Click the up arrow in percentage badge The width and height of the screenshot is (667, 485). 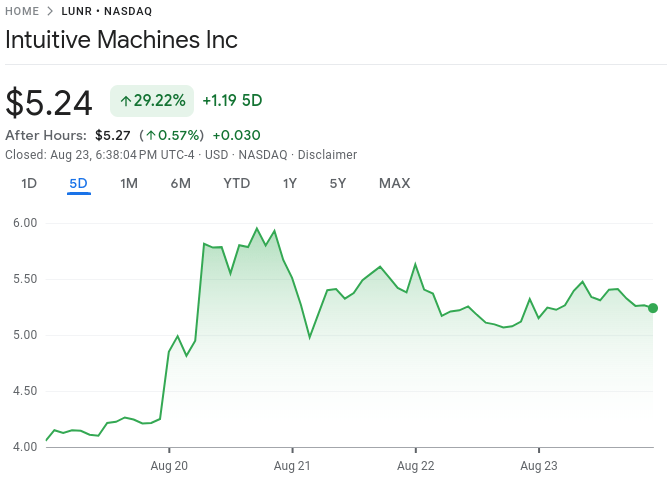pos(125,100)
